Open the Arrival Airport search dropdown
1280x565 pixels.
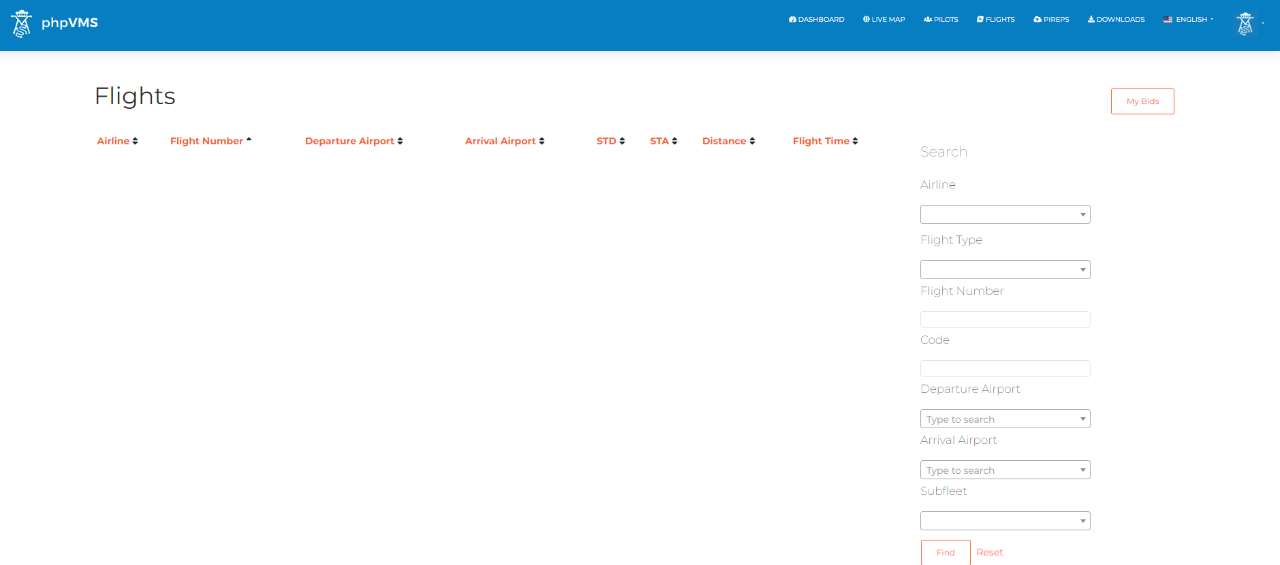coord(1005,470)
